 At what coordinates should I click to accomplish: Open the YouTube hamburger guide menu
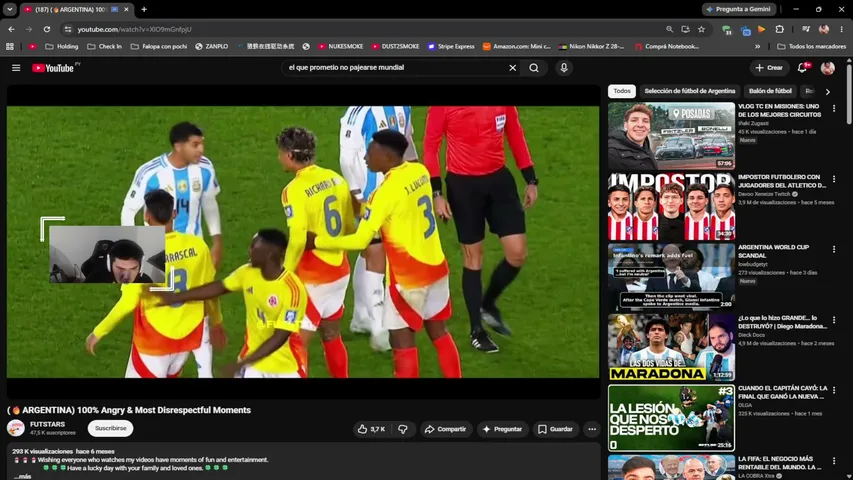[16, 68]
